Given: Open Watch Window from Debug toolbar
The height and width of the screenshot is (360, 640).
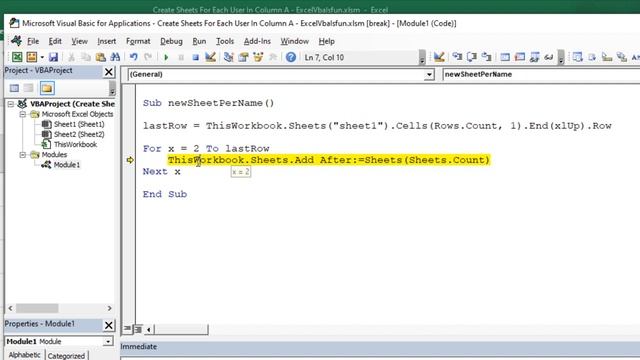Looking at the screenshot, I should pos(534,57).
